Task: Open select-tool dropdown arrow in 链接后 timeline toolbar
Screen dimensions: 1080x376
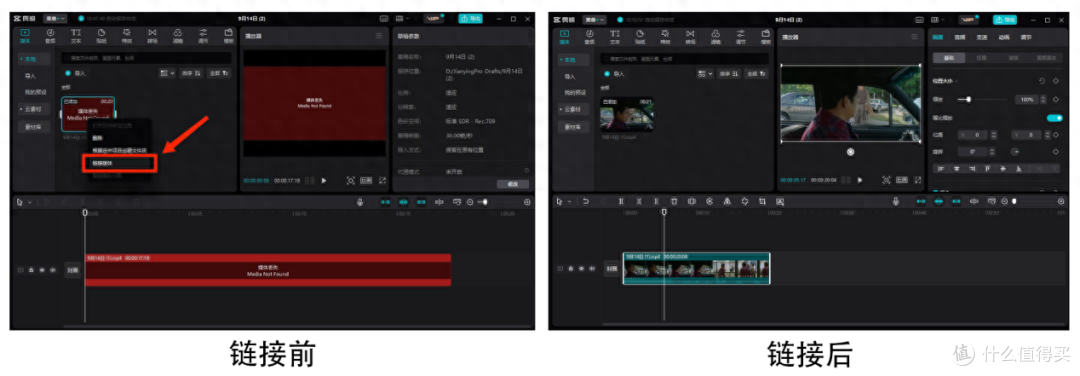Action: [x=569, y=202]
